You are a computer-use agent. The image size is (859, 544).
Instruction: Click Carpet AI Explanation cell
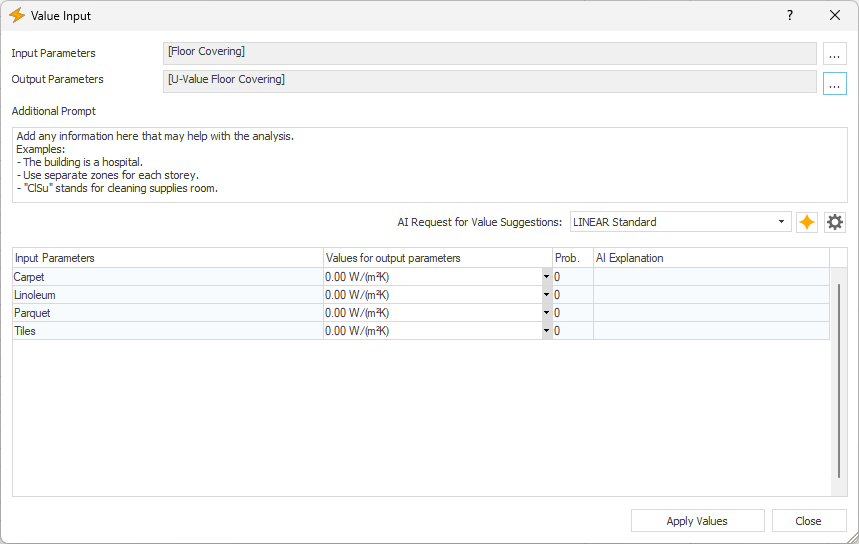[x=711, y=277]
